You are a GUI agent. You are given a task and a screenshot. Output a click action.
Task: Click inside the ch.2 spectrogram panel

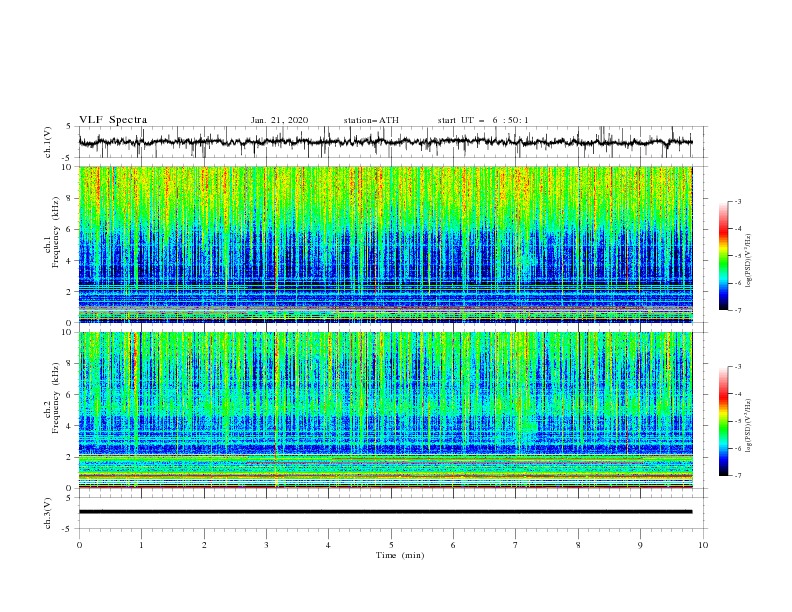pos(385,410)
